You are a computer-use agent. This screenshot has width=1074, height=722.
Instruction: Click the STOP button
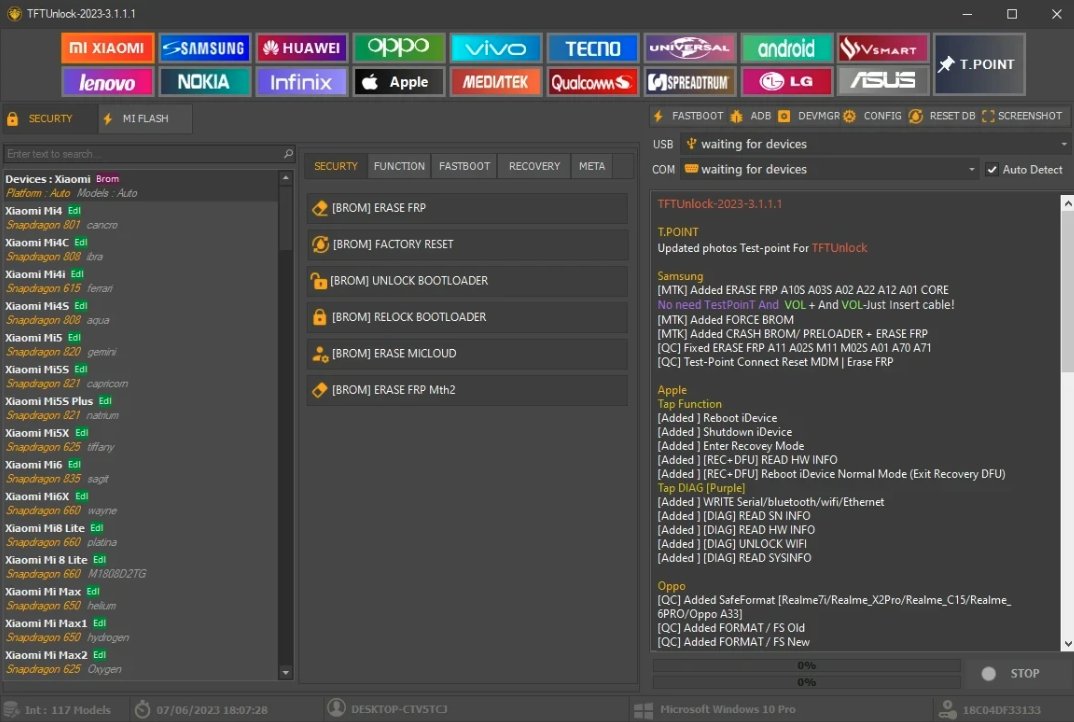pyautogui.click(x=1012, y=673)
